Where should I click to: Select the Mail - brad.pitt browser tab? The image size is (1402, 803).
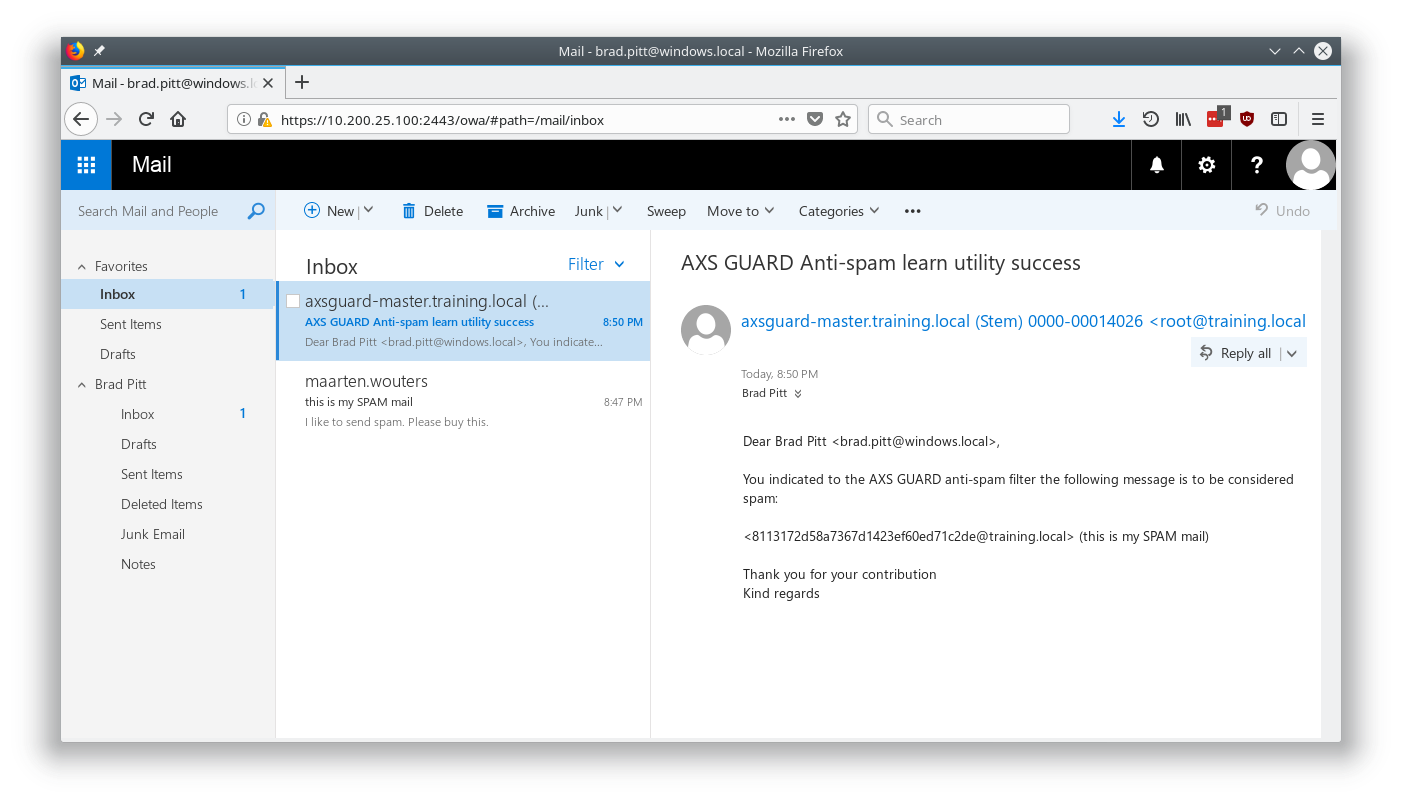click(x=174, y=83)
